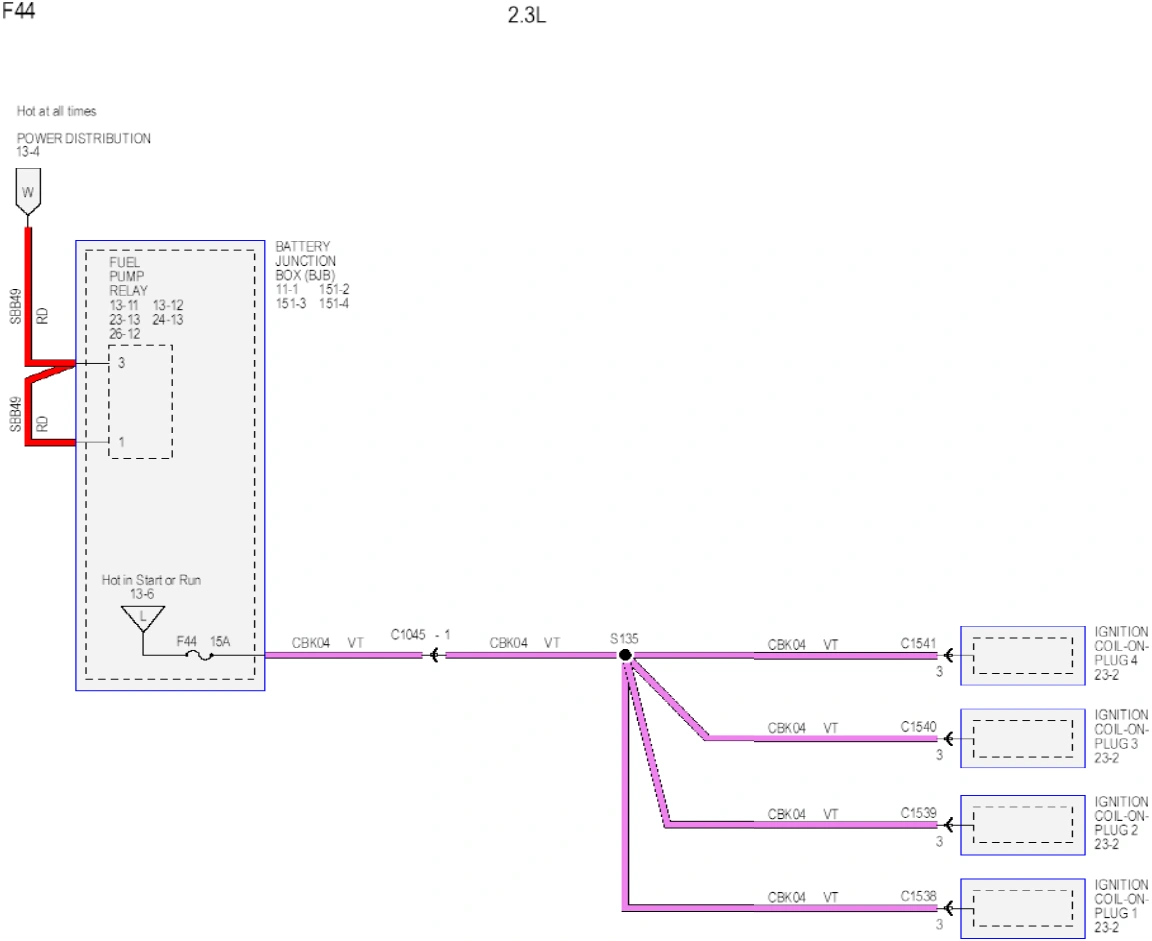Click the 'C1045' connector label
The width and height of the screenshot is (1152, 941).
click(408, 635)
